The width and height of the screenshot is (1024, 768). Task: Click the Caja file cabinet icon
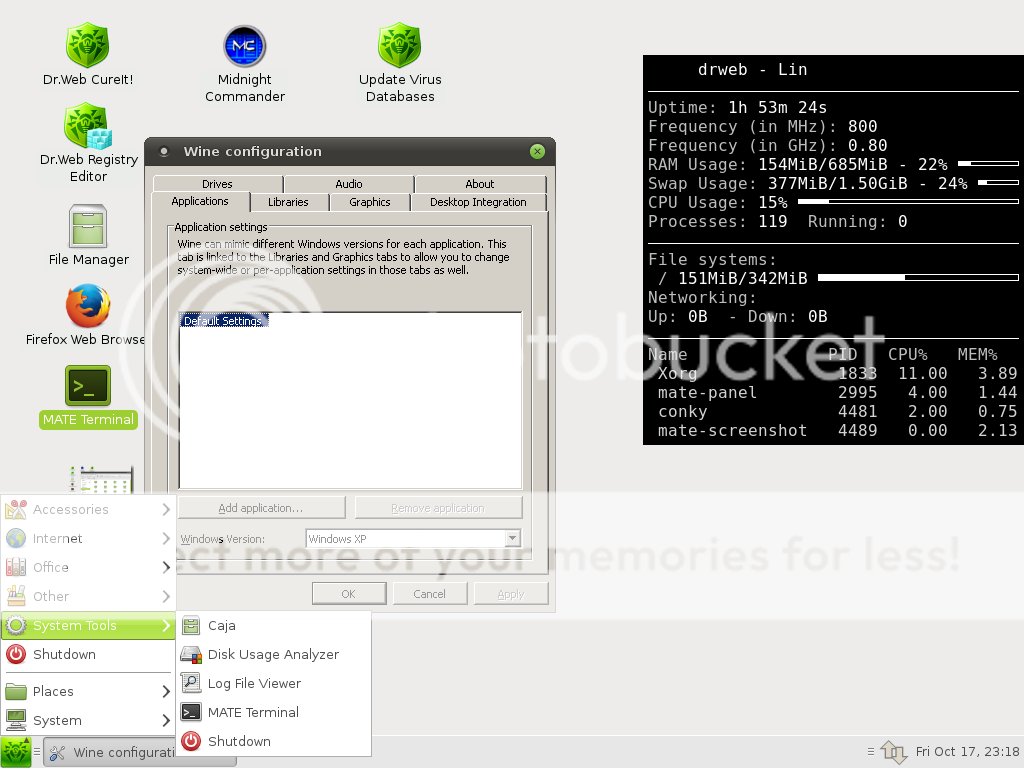pos(191,625)
